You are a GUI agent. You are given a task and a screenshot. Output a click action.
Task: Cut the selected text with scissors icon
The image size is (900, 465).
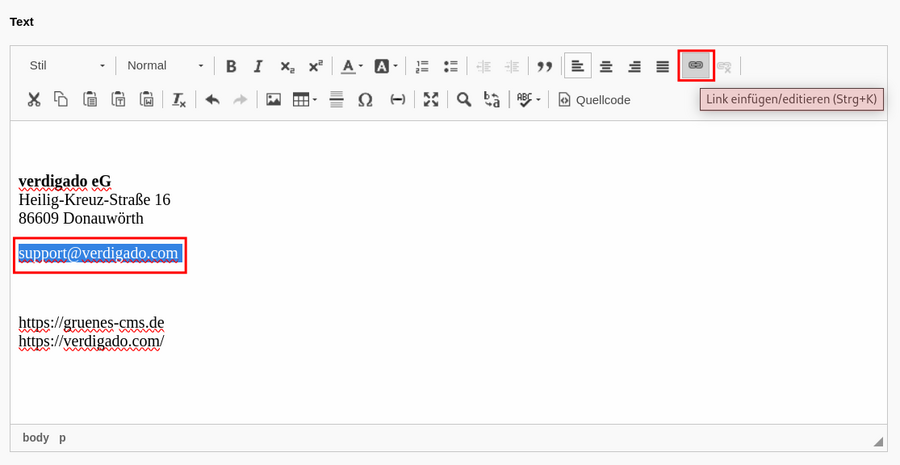click(x=34, y=99)
